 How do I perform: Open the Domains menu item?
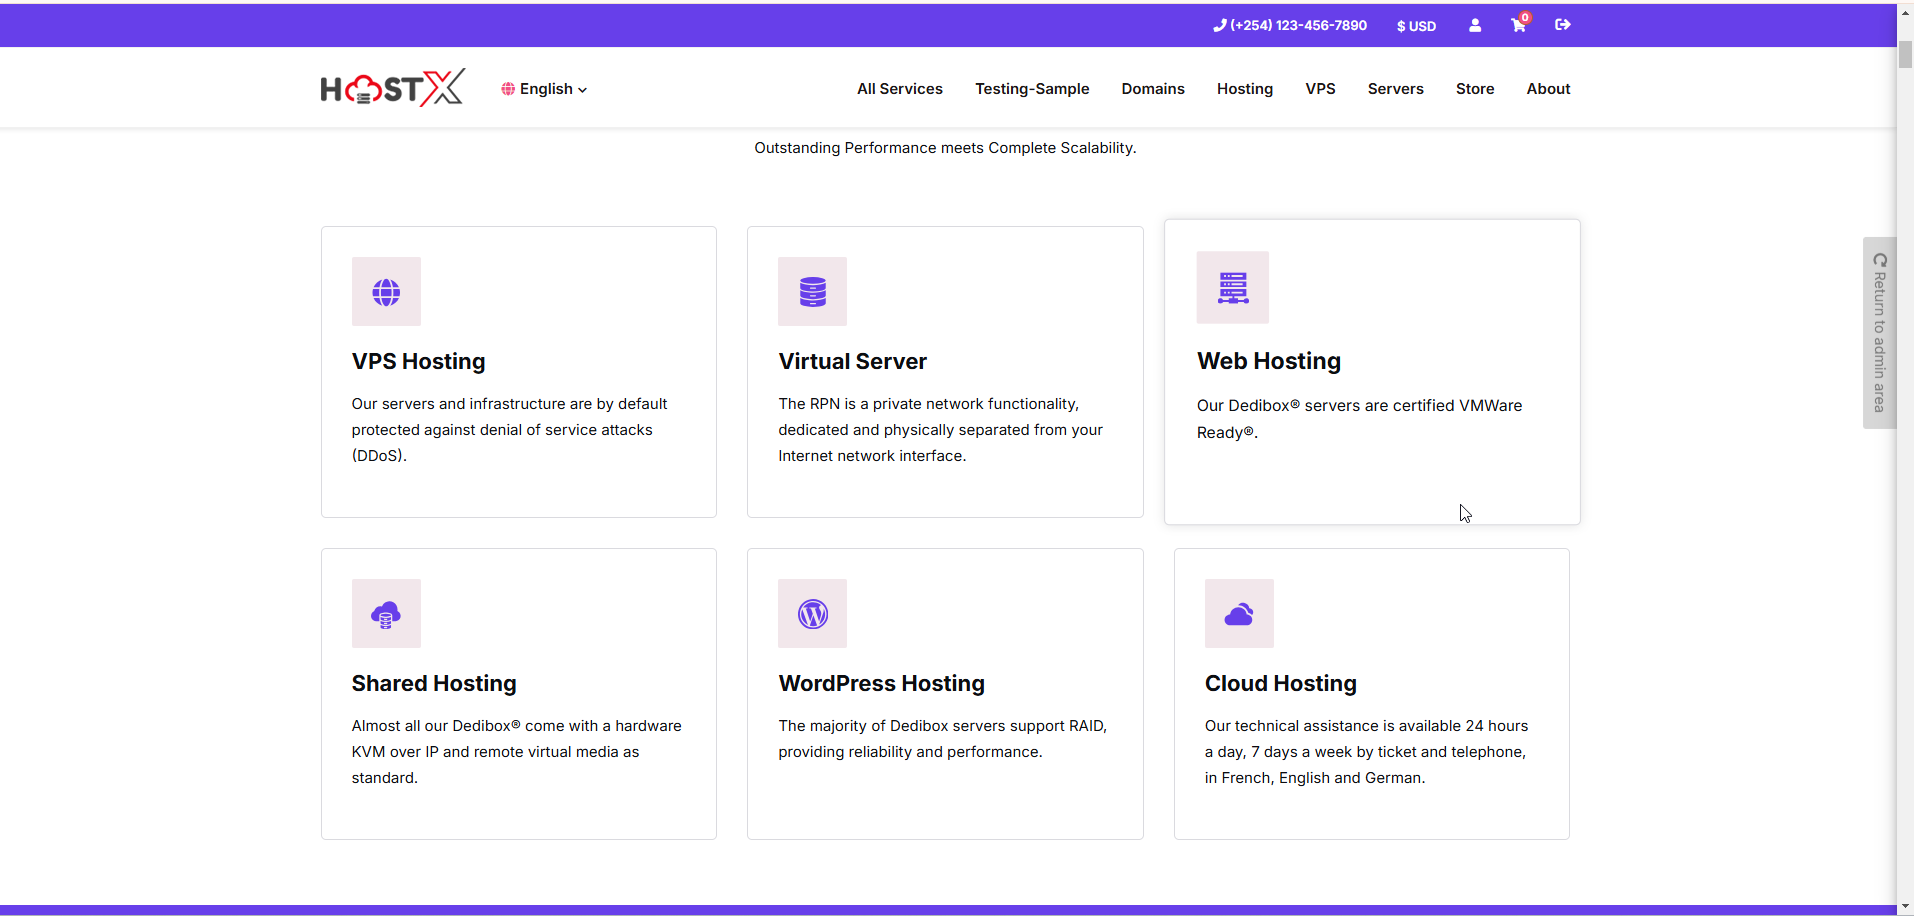pos(1152,89)
